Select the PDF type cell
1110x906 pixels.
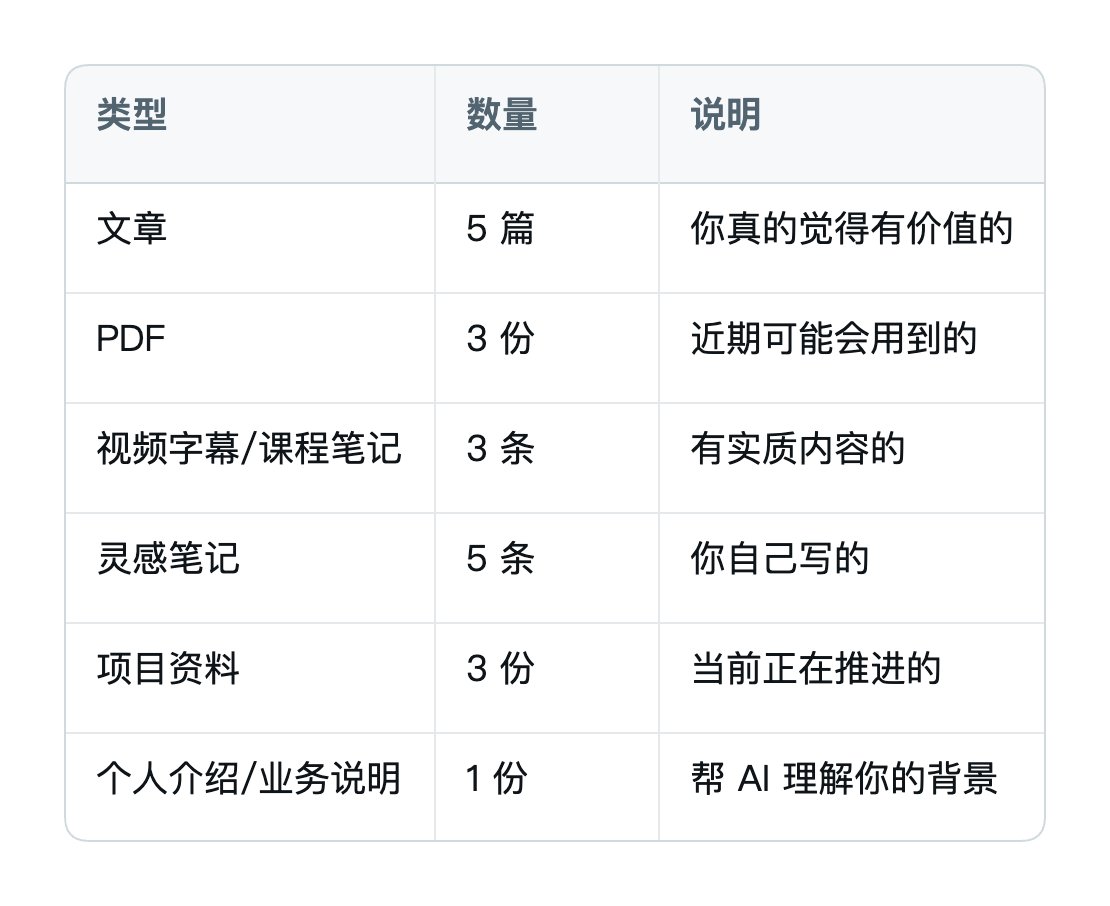click(250, 348)
